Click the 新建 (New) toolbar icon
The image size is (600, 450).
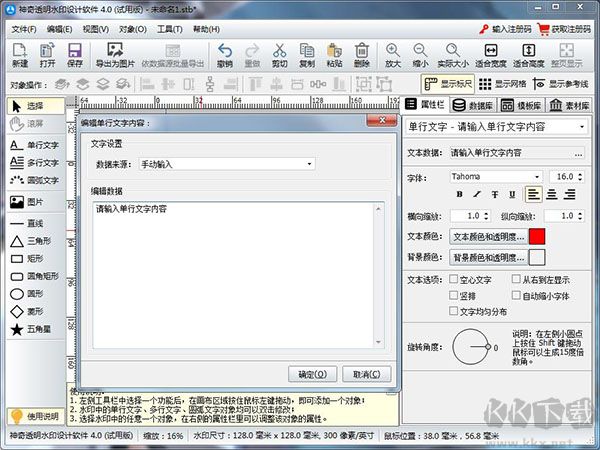tap(20, 54)
